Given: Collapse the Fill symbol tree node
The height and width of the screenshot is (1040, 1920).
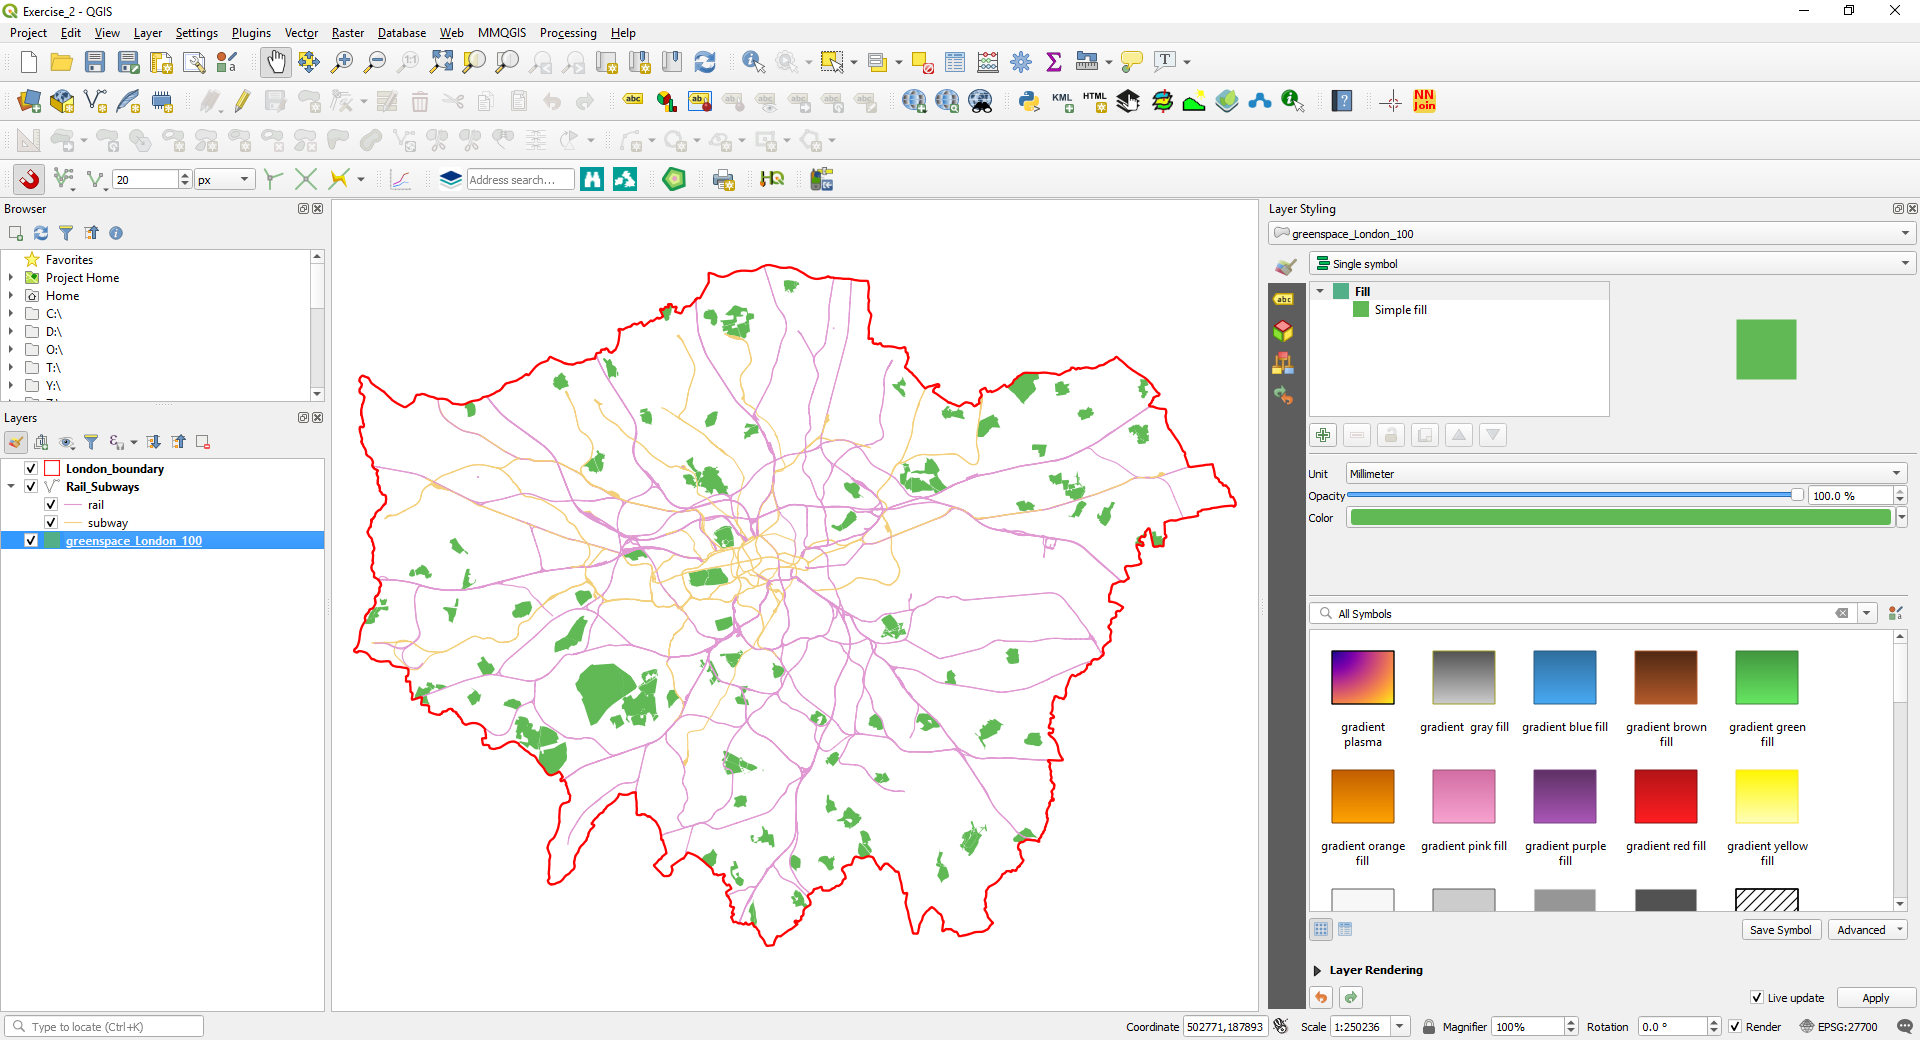Looking at the screenshot, I should [1320, 291].
